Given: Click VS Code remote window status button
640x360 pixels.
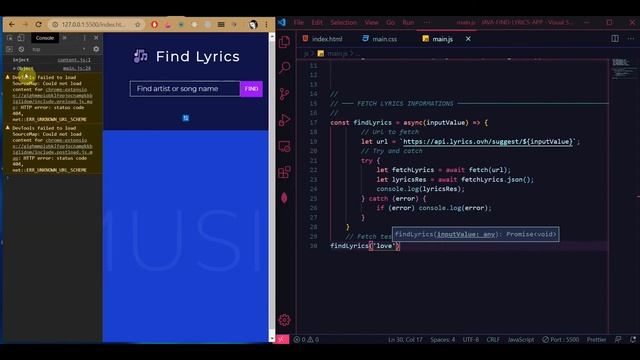Looking at the screenshot, I should point(281,340).
